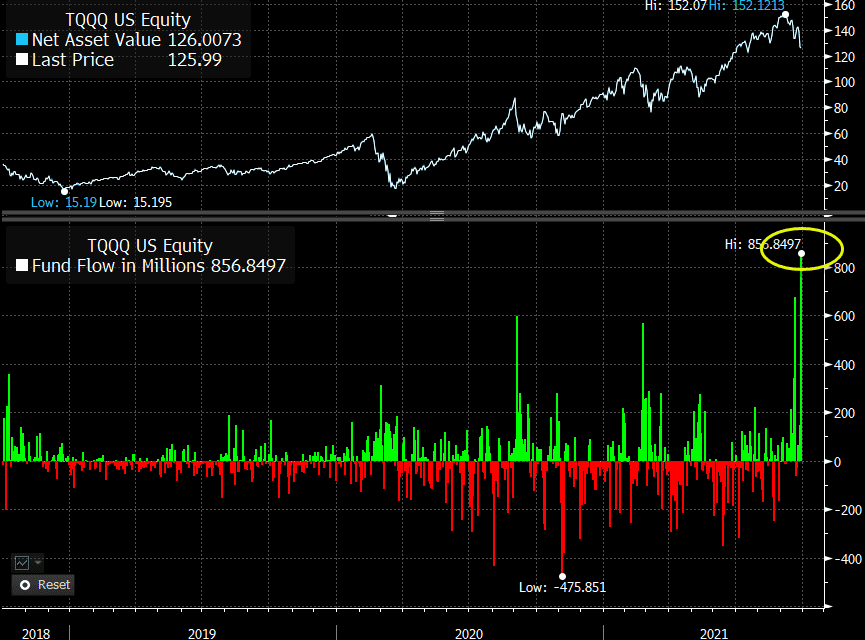Click the 140 price axis label

point(845,31)
